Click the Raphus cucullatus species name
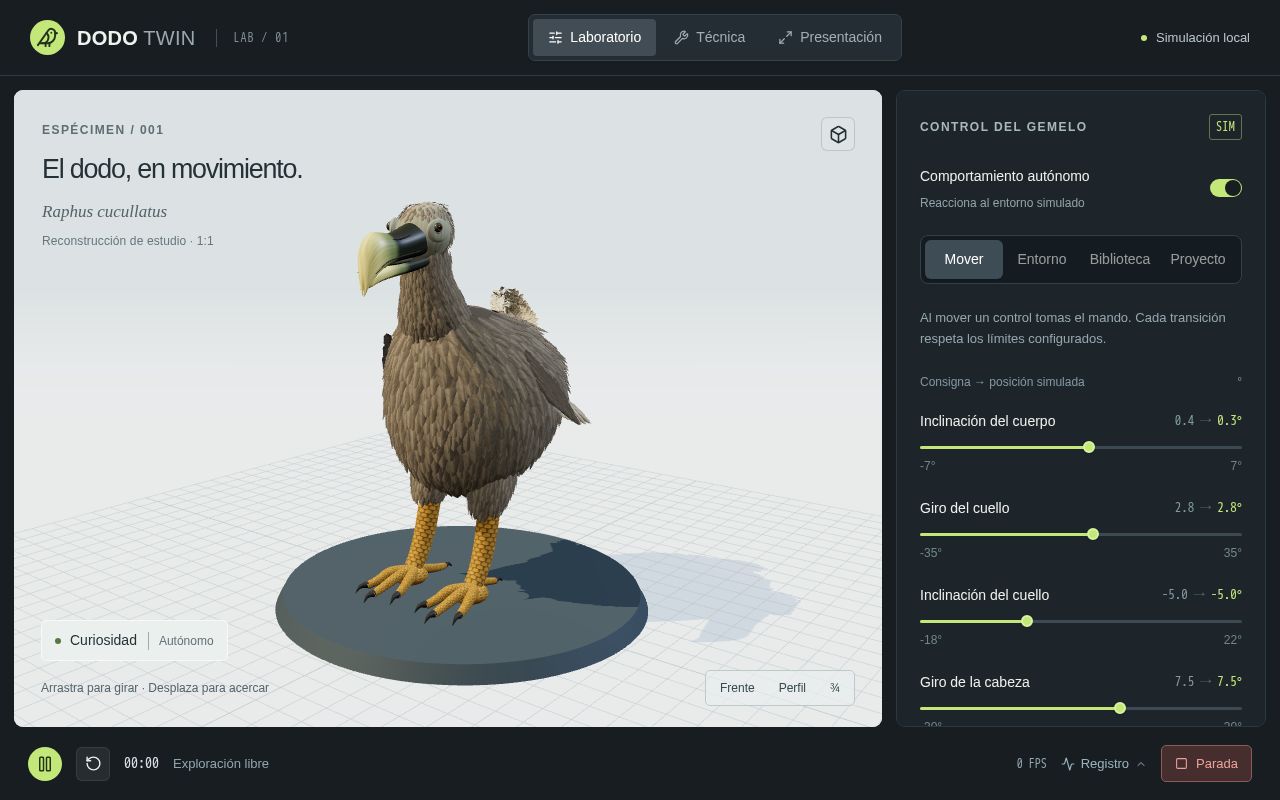1280x800 pixels. click(104, 212)
